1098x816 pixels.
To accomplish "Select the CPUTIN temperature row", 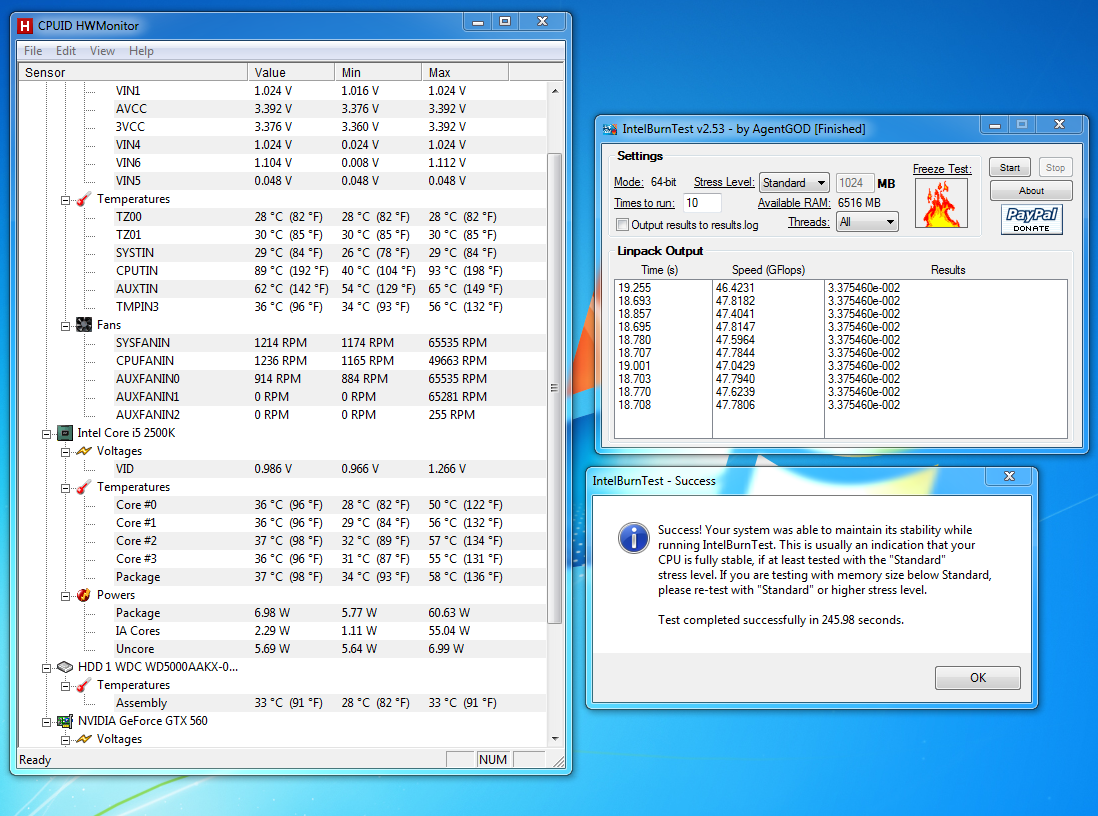I will coord(329,271).
